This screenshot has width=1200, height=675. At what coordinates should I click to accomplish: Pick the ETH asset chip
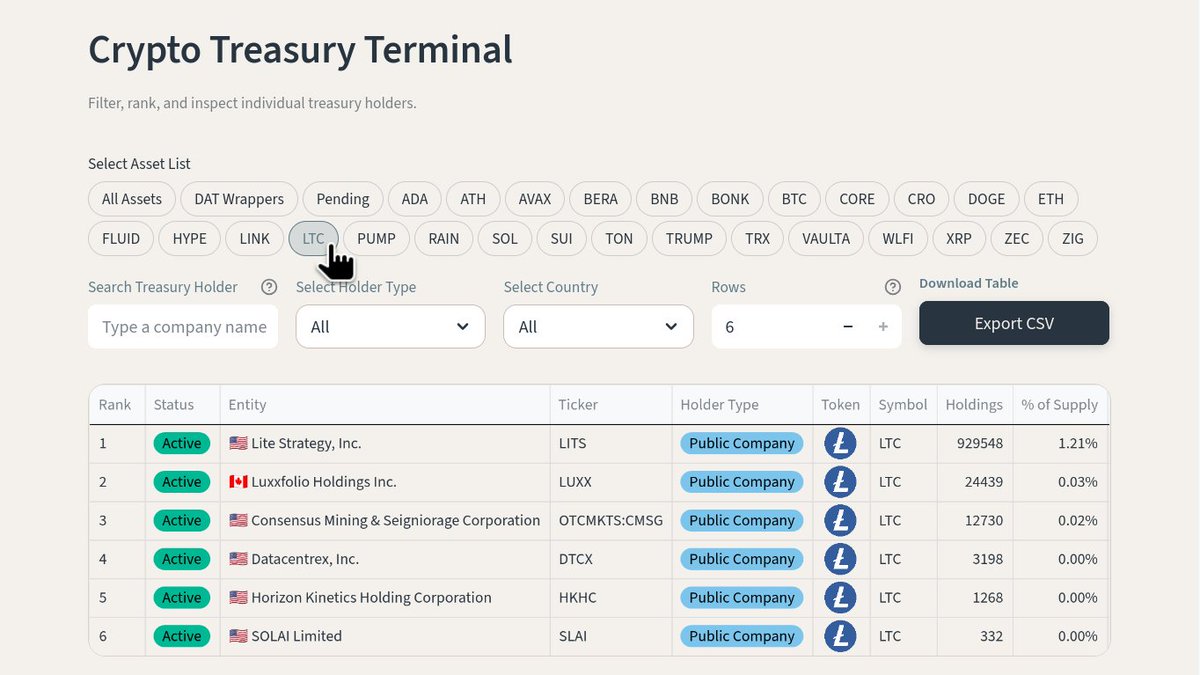point(1051,199)
